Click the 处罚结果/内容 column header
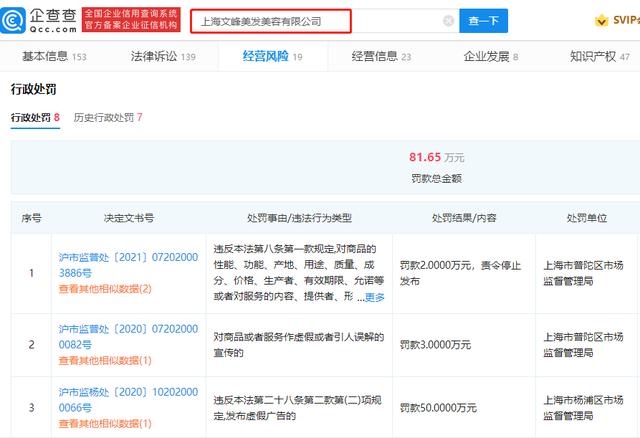Image resolution: width=640 pixels, height=438 pixels. click(464, 218)
